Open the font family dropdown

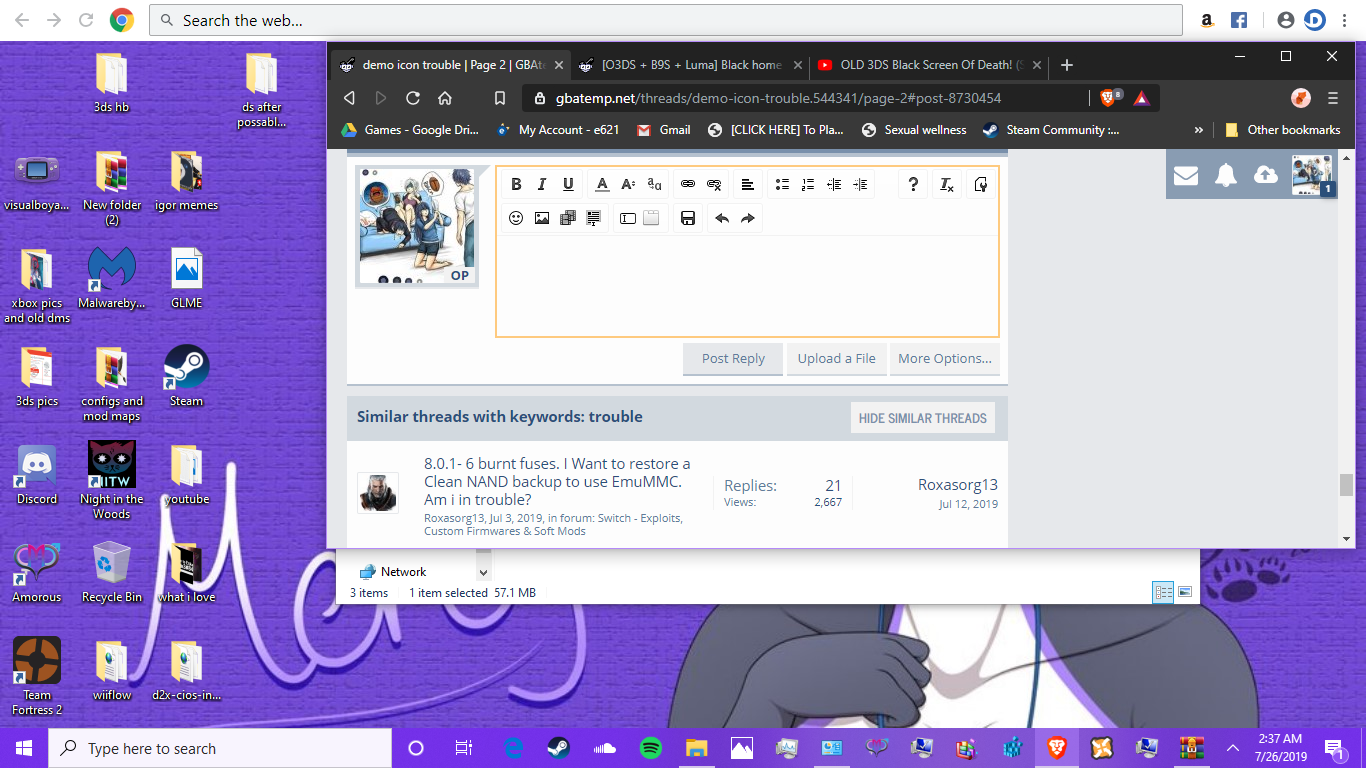(x=654, y=184)
